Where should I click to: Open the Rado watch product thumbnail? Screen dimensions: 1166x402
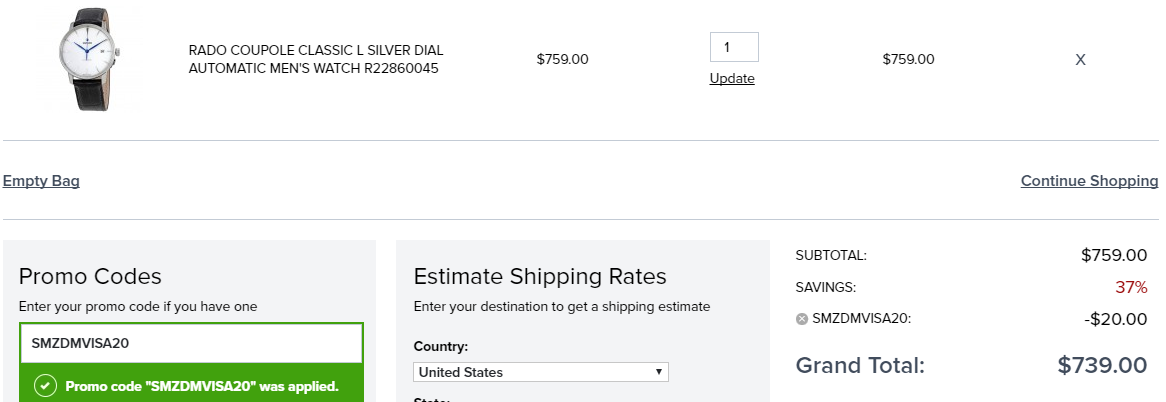(x=88, y=59)
